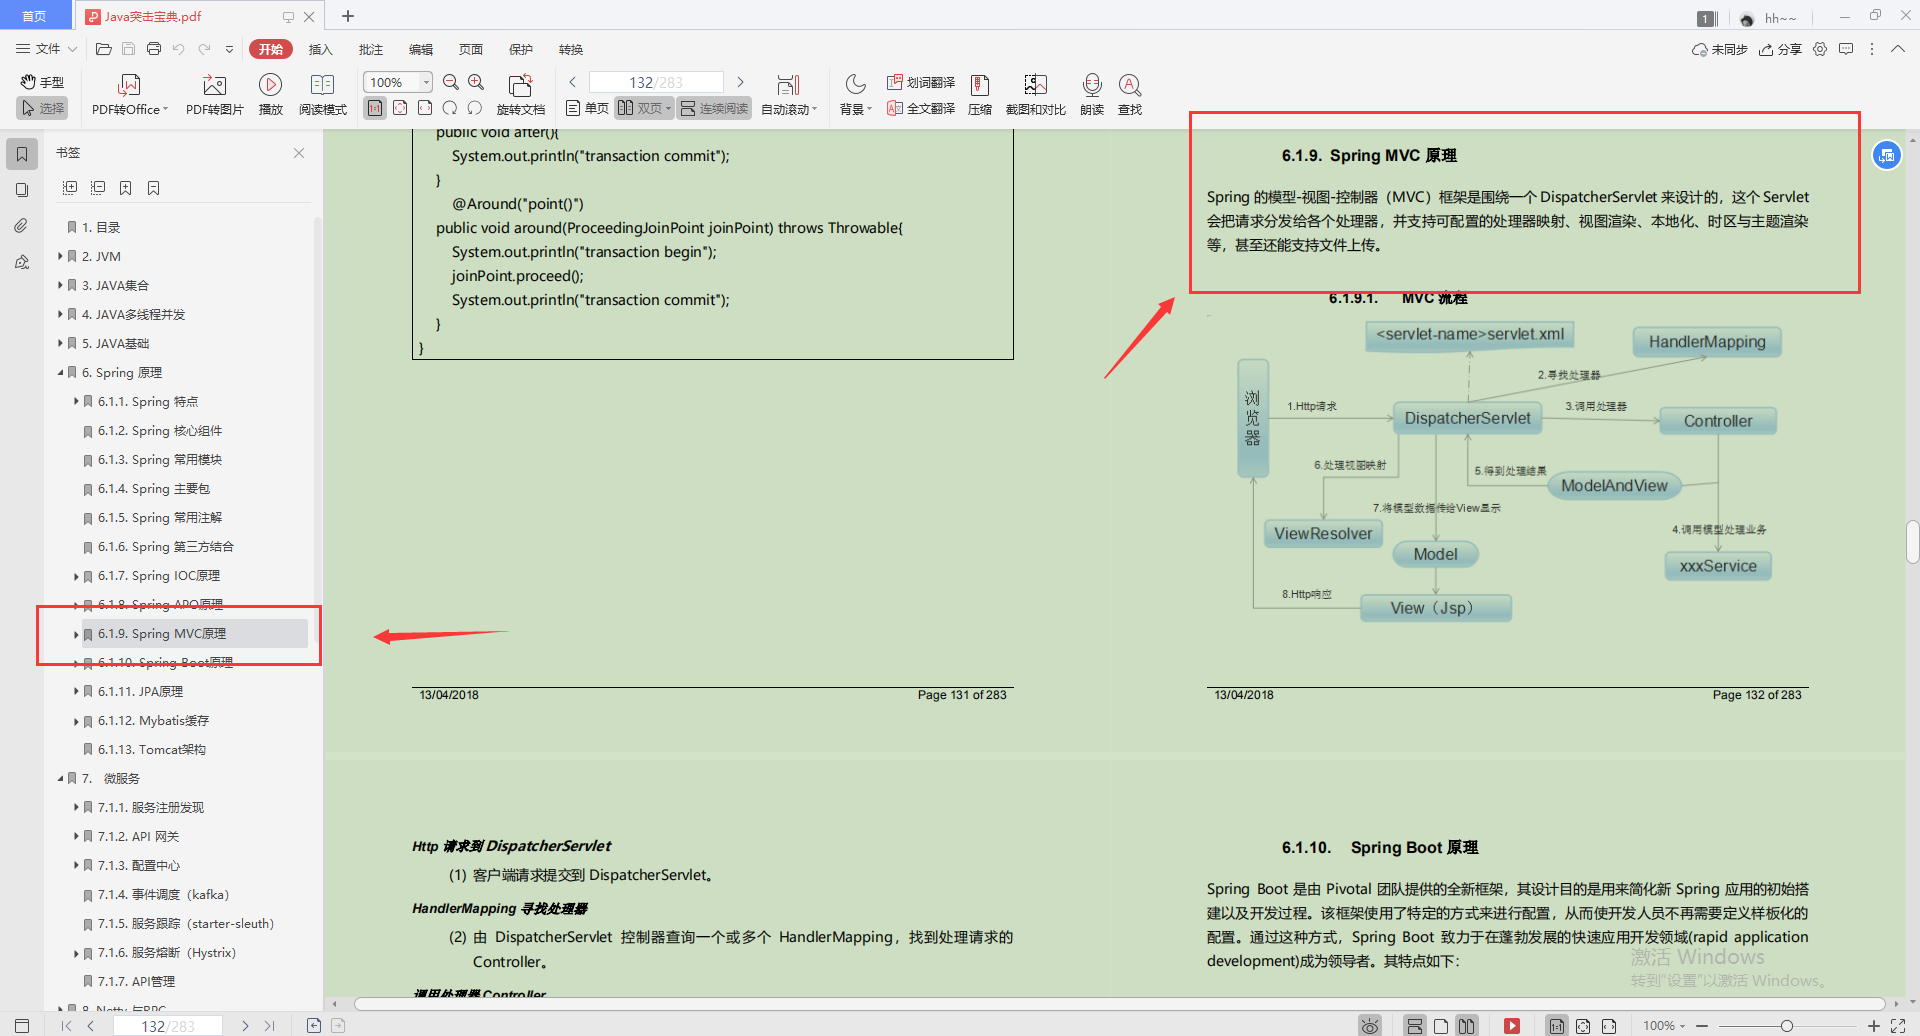Viewport: 1920px width, 1036px height.
Task: Go to previous page arrow in toolbar
Action: (573, 82)
